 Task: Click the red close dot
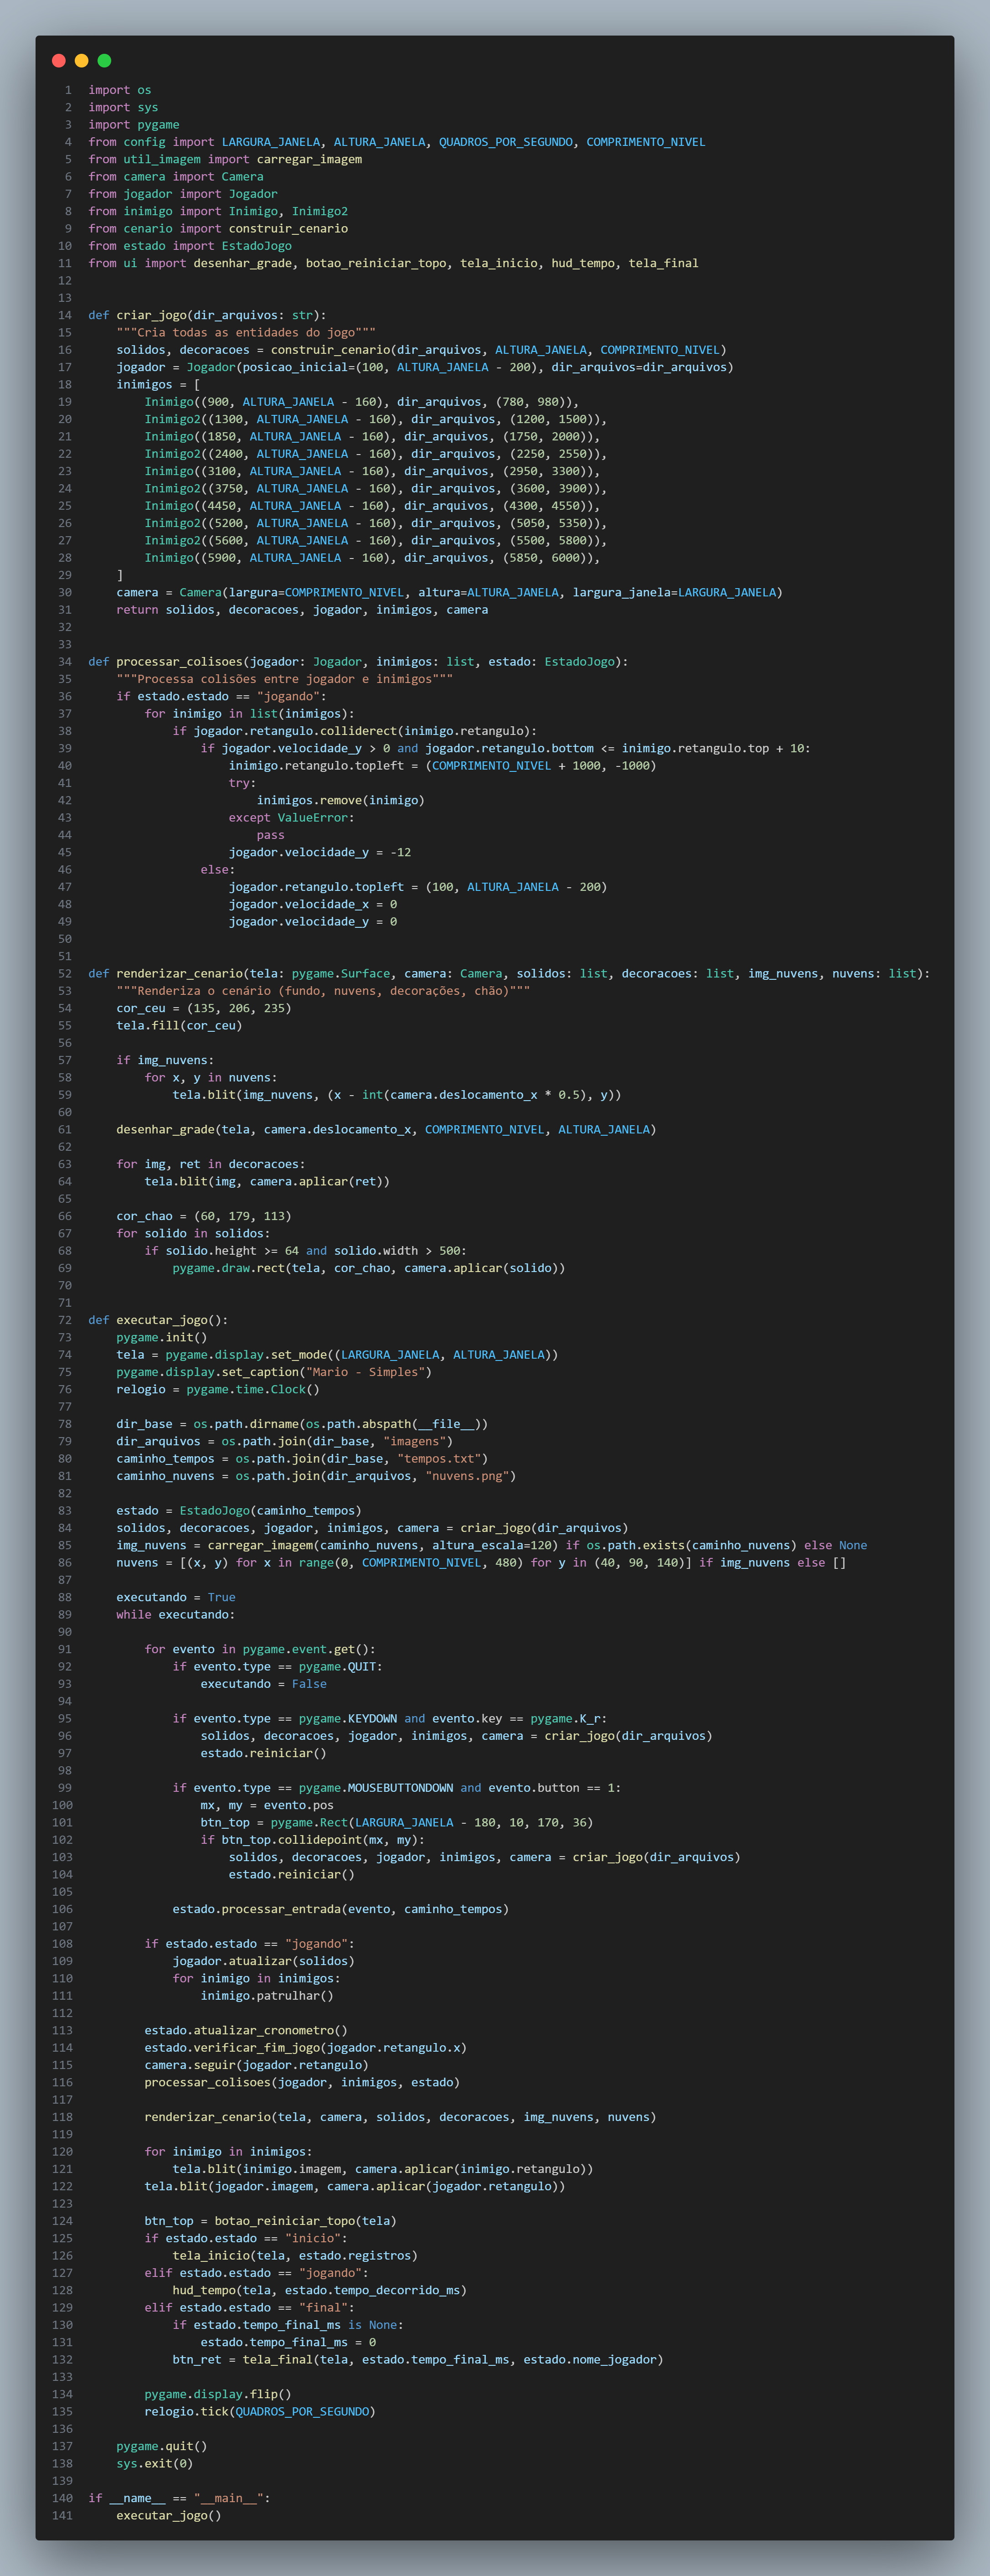tap(58, 61)
